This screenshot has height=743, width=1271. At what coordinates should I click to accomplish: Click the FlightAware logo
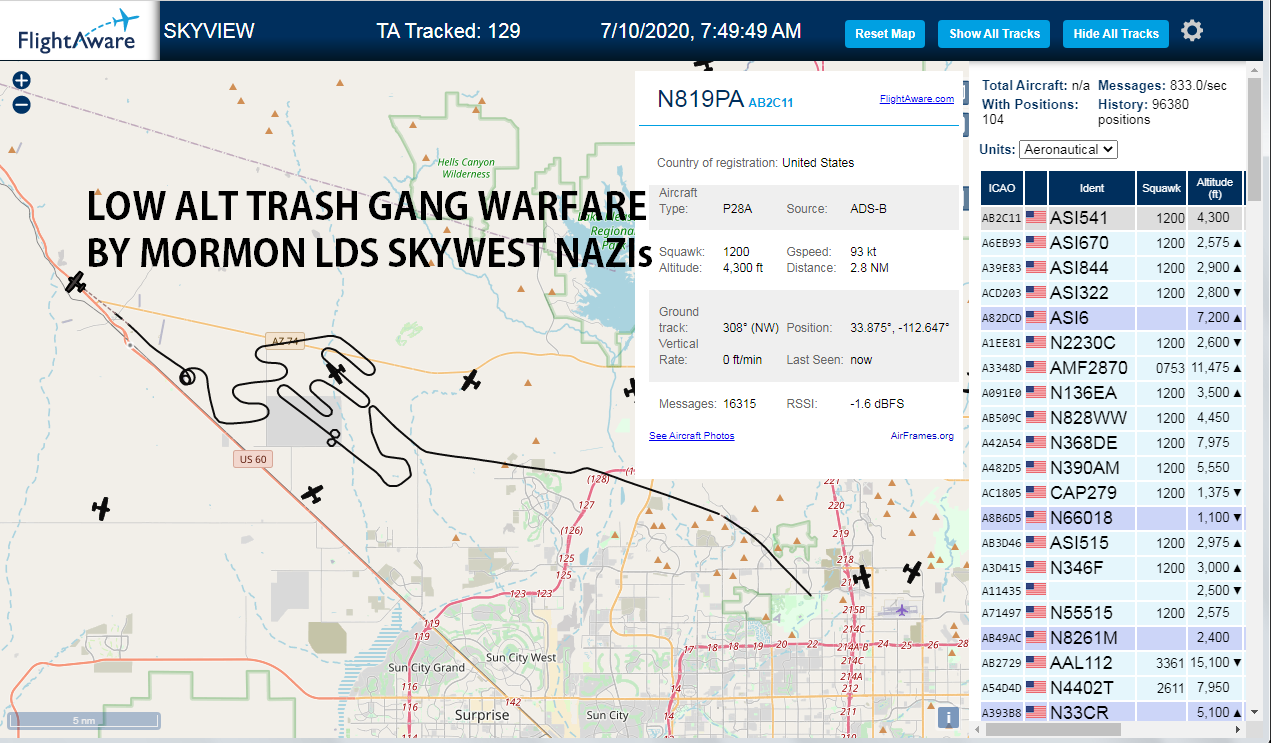pos(78,31)
